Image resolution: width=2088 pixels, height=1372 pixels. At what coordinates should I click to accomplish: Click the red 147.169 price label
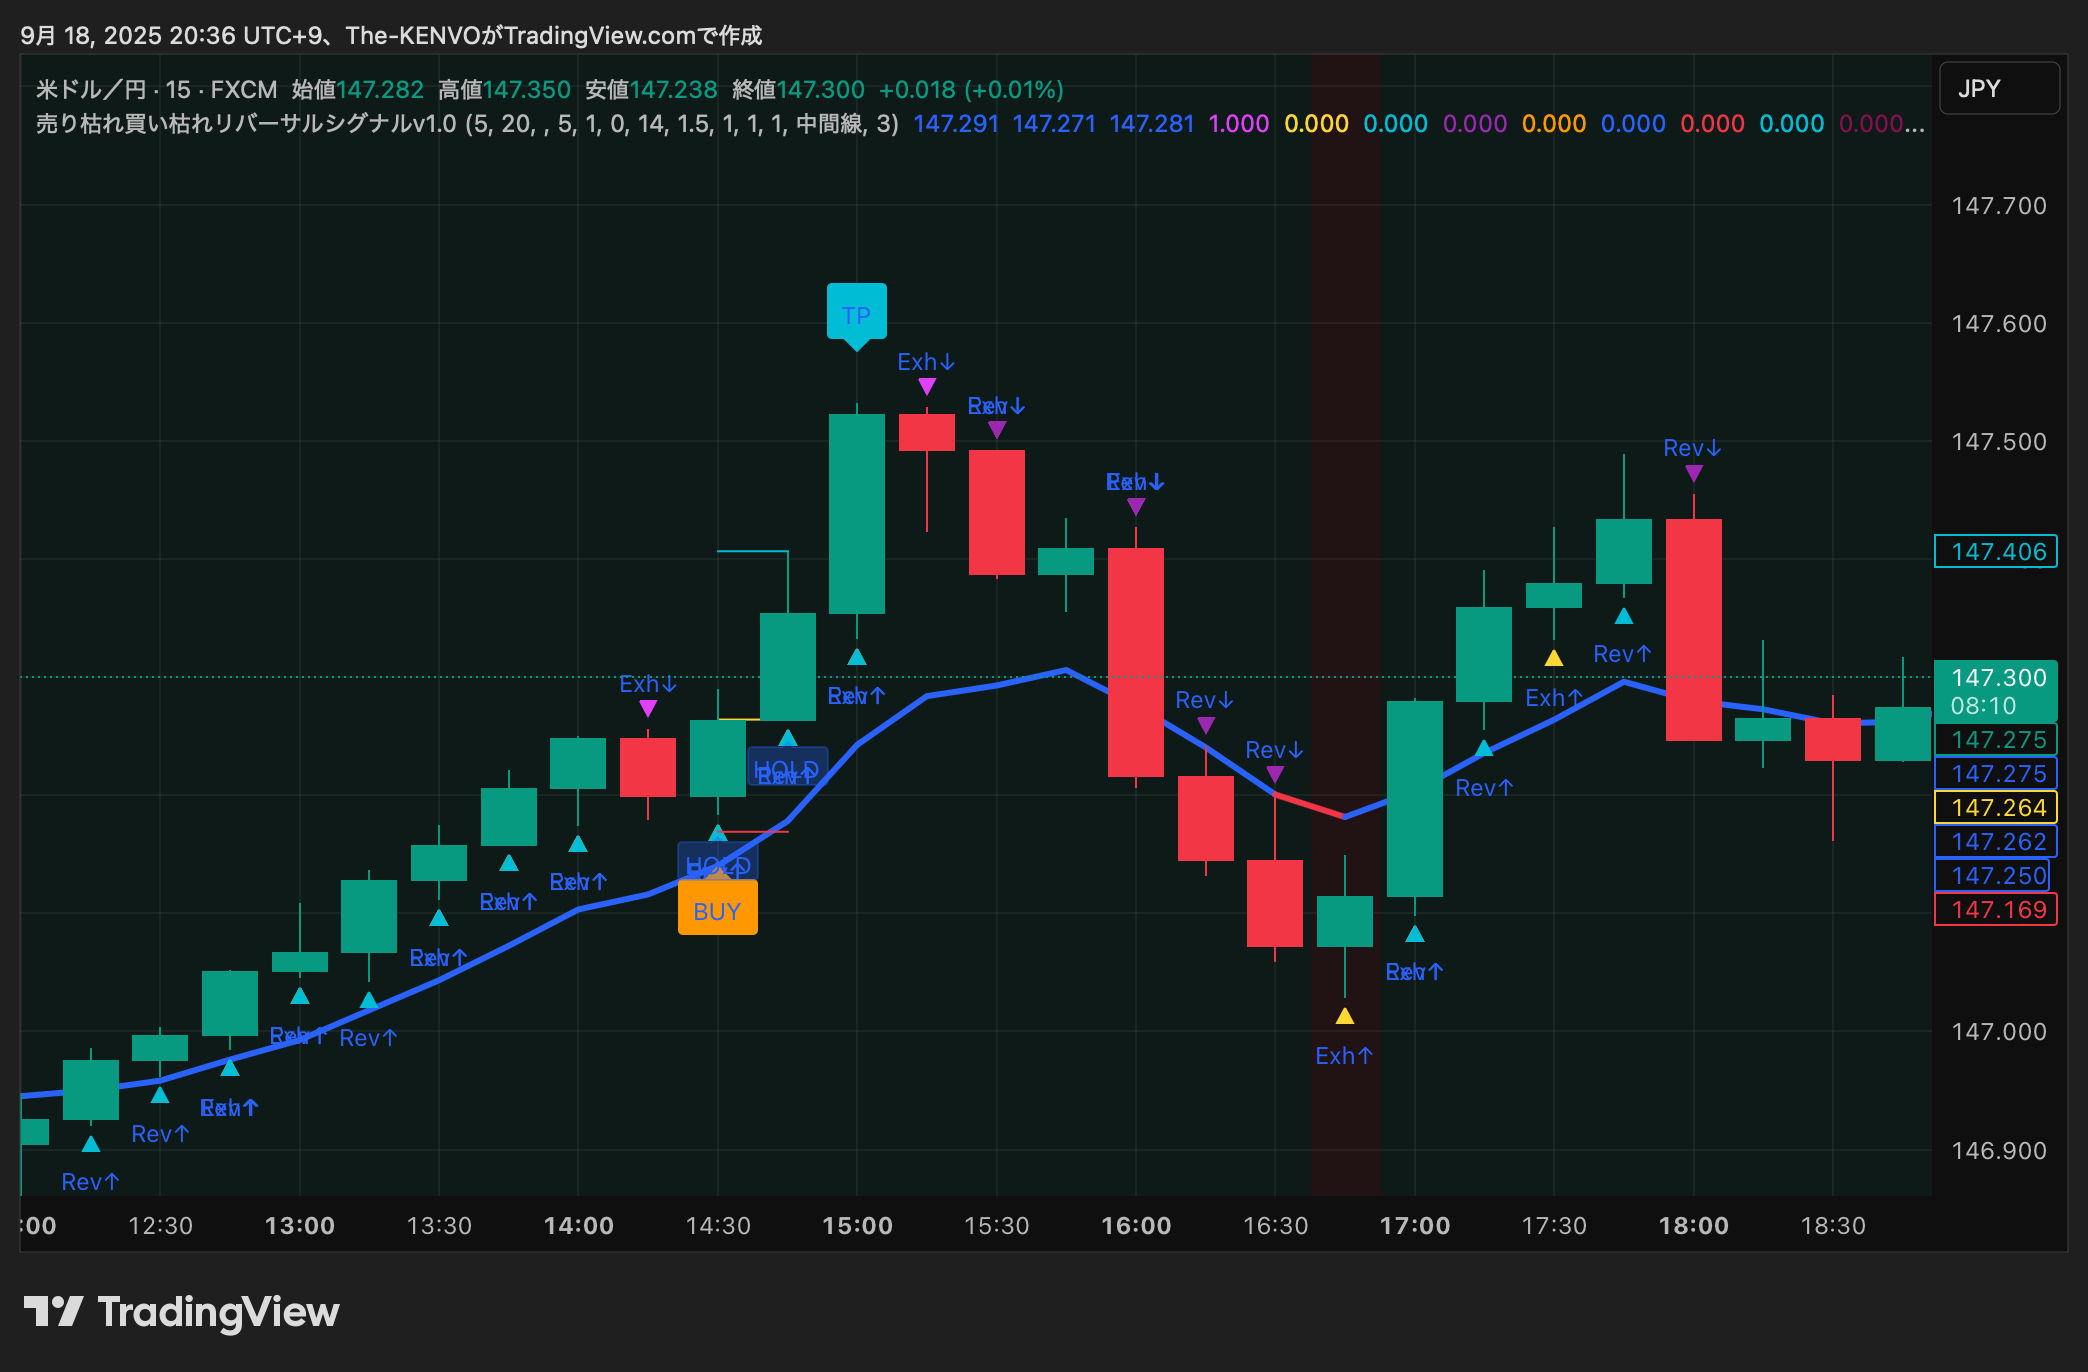coord(1995,909)
